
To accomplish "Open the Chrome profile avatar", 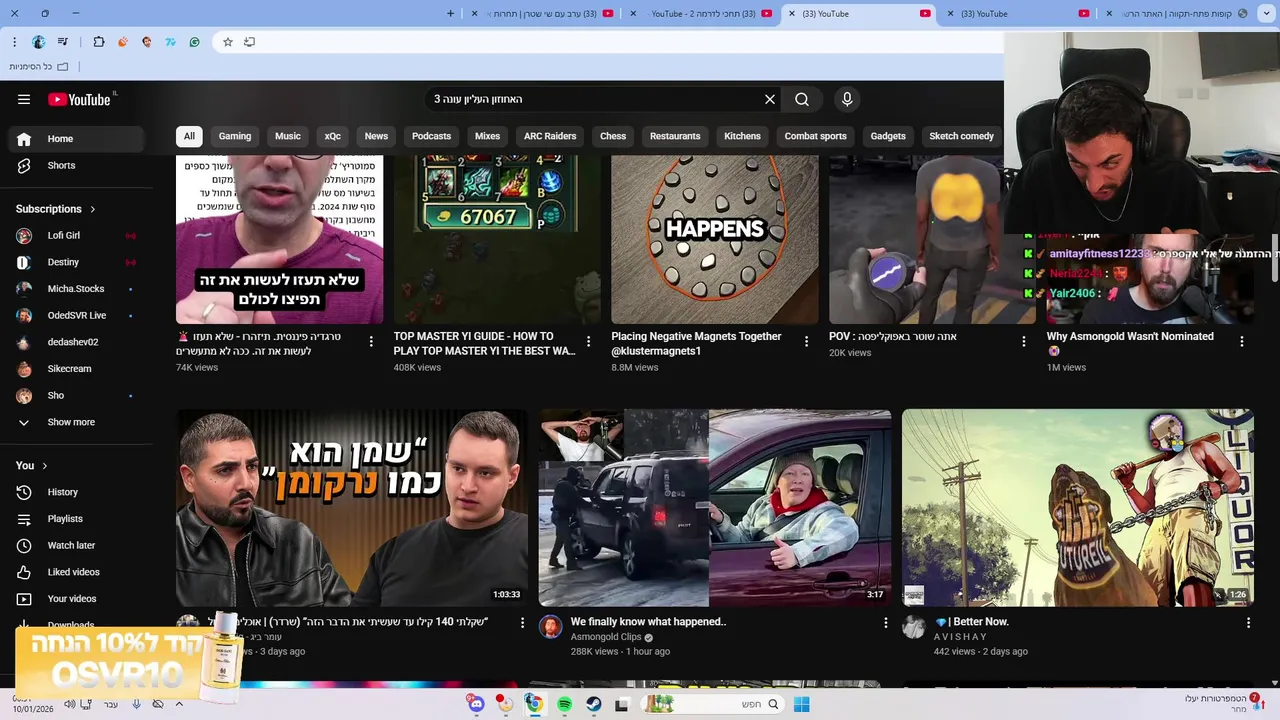I will 38,42.
